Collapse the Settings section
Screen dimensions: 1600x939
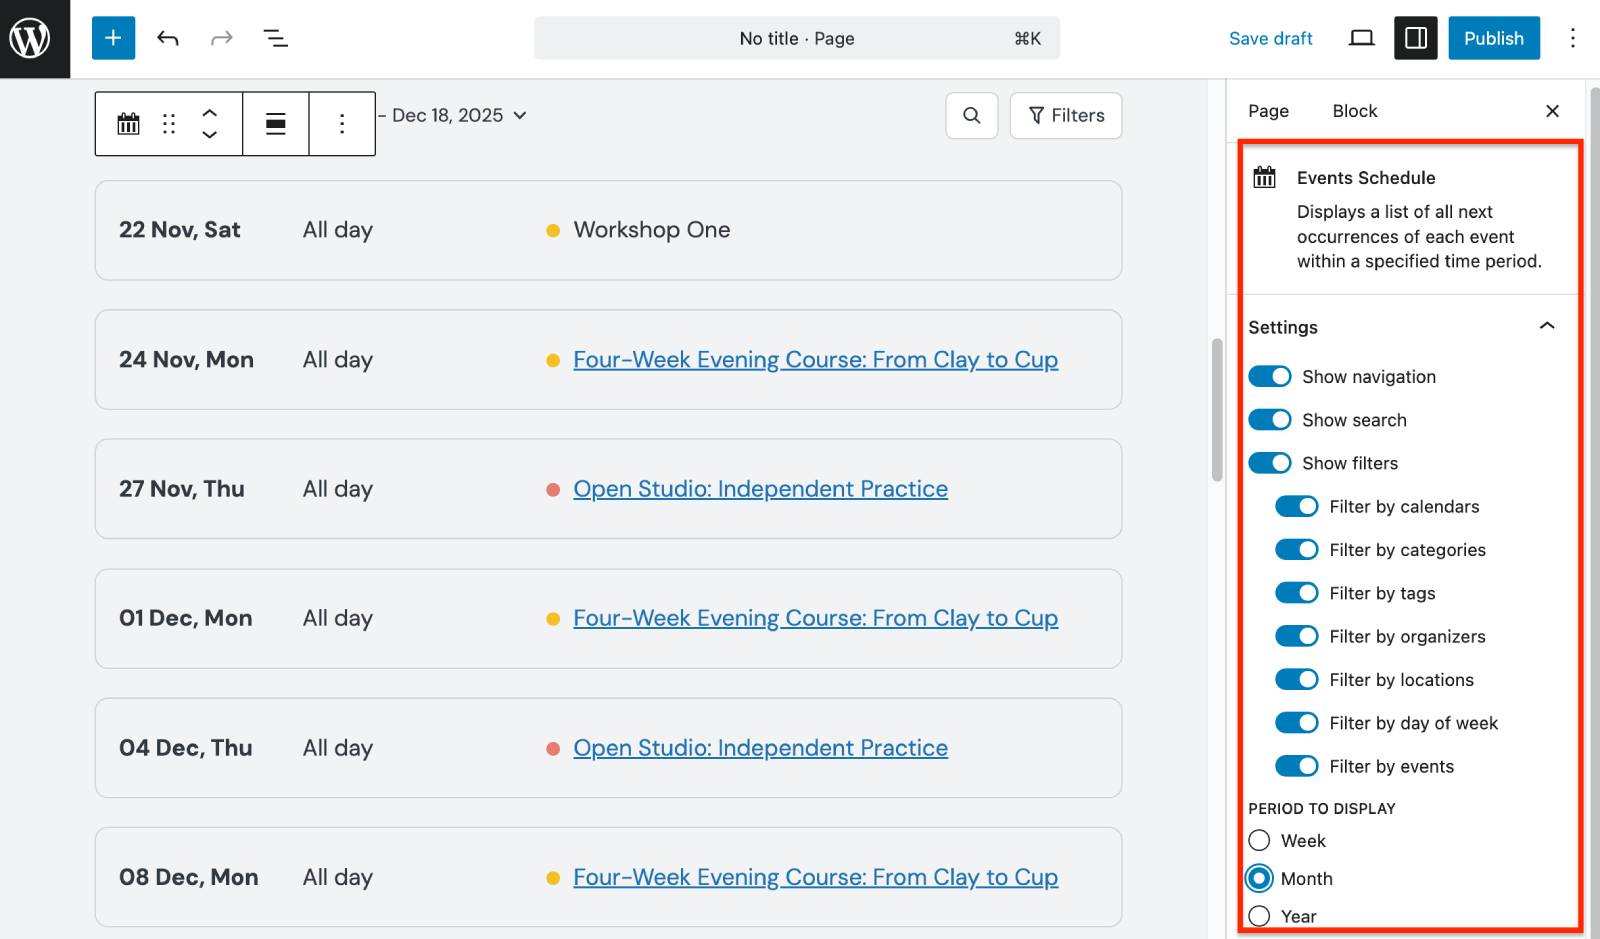click(1547, 326)
